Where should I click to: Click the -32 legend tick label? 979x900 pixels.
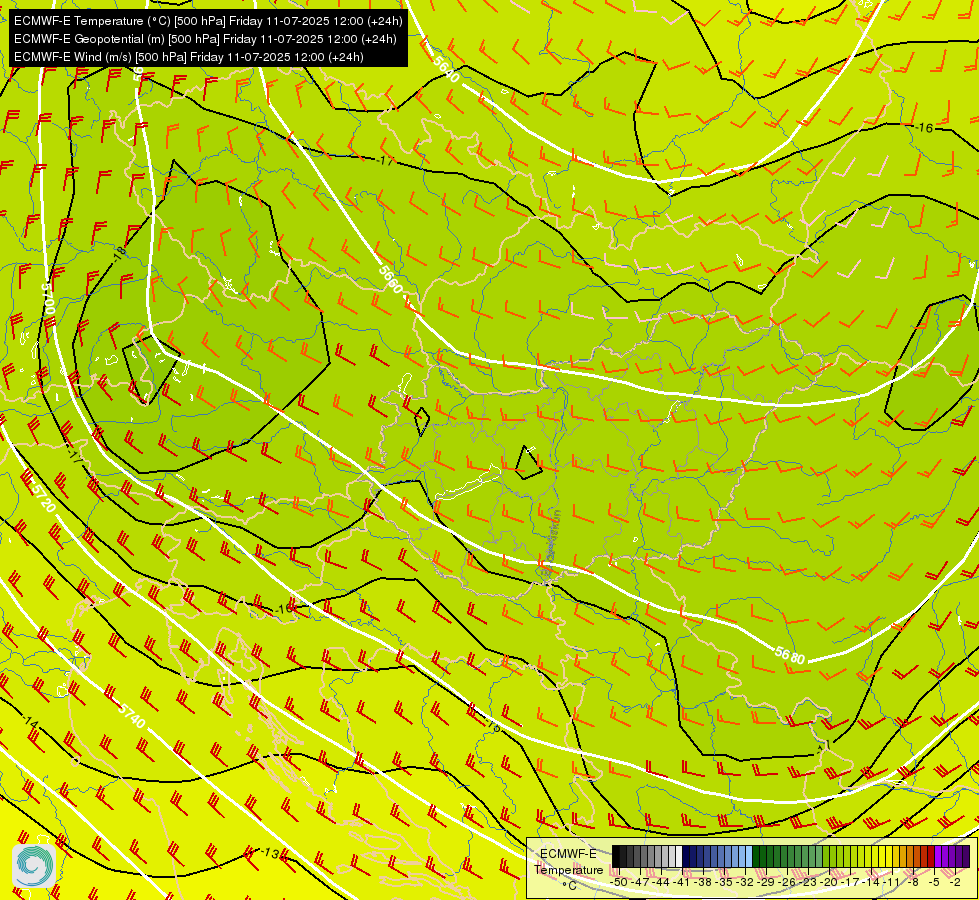pos(745,882)
